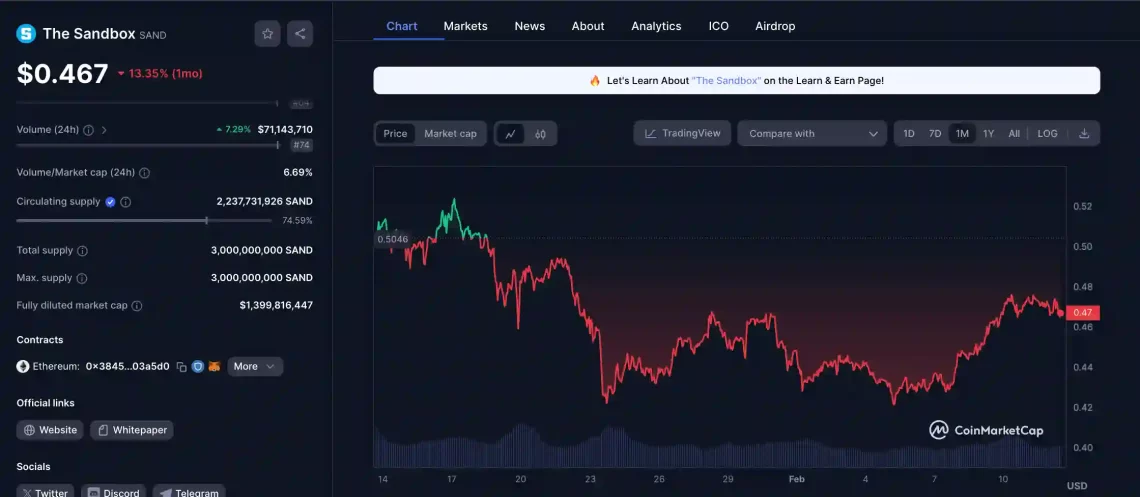Toggle LOG scale on chart

pos(1048,134)
